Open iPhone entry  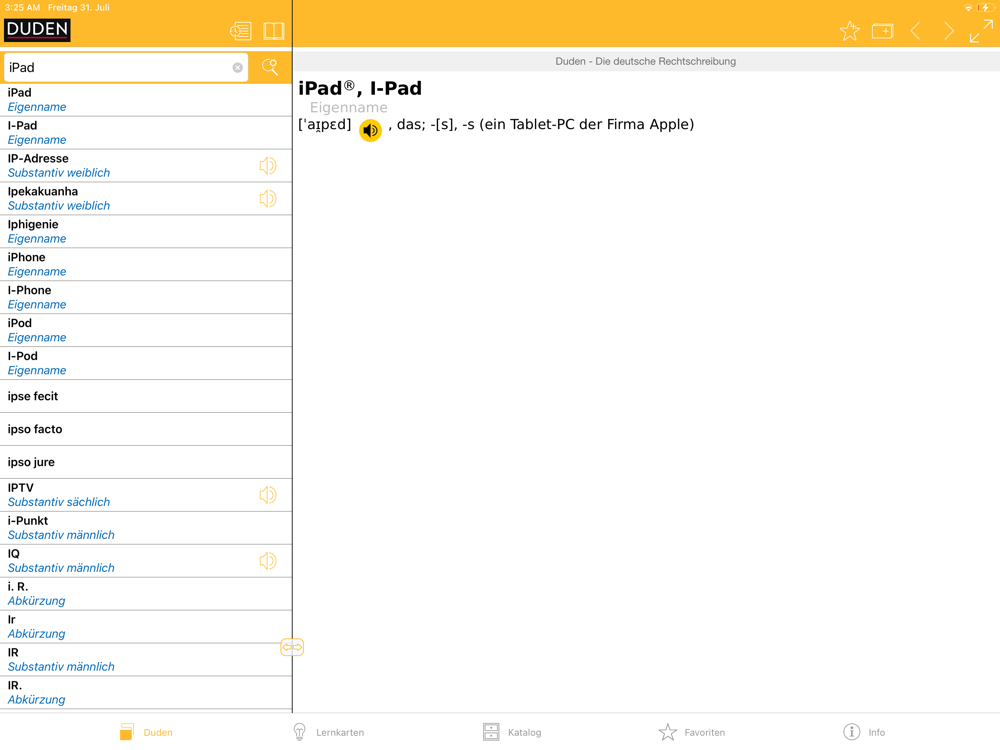(x=146, y=265)
